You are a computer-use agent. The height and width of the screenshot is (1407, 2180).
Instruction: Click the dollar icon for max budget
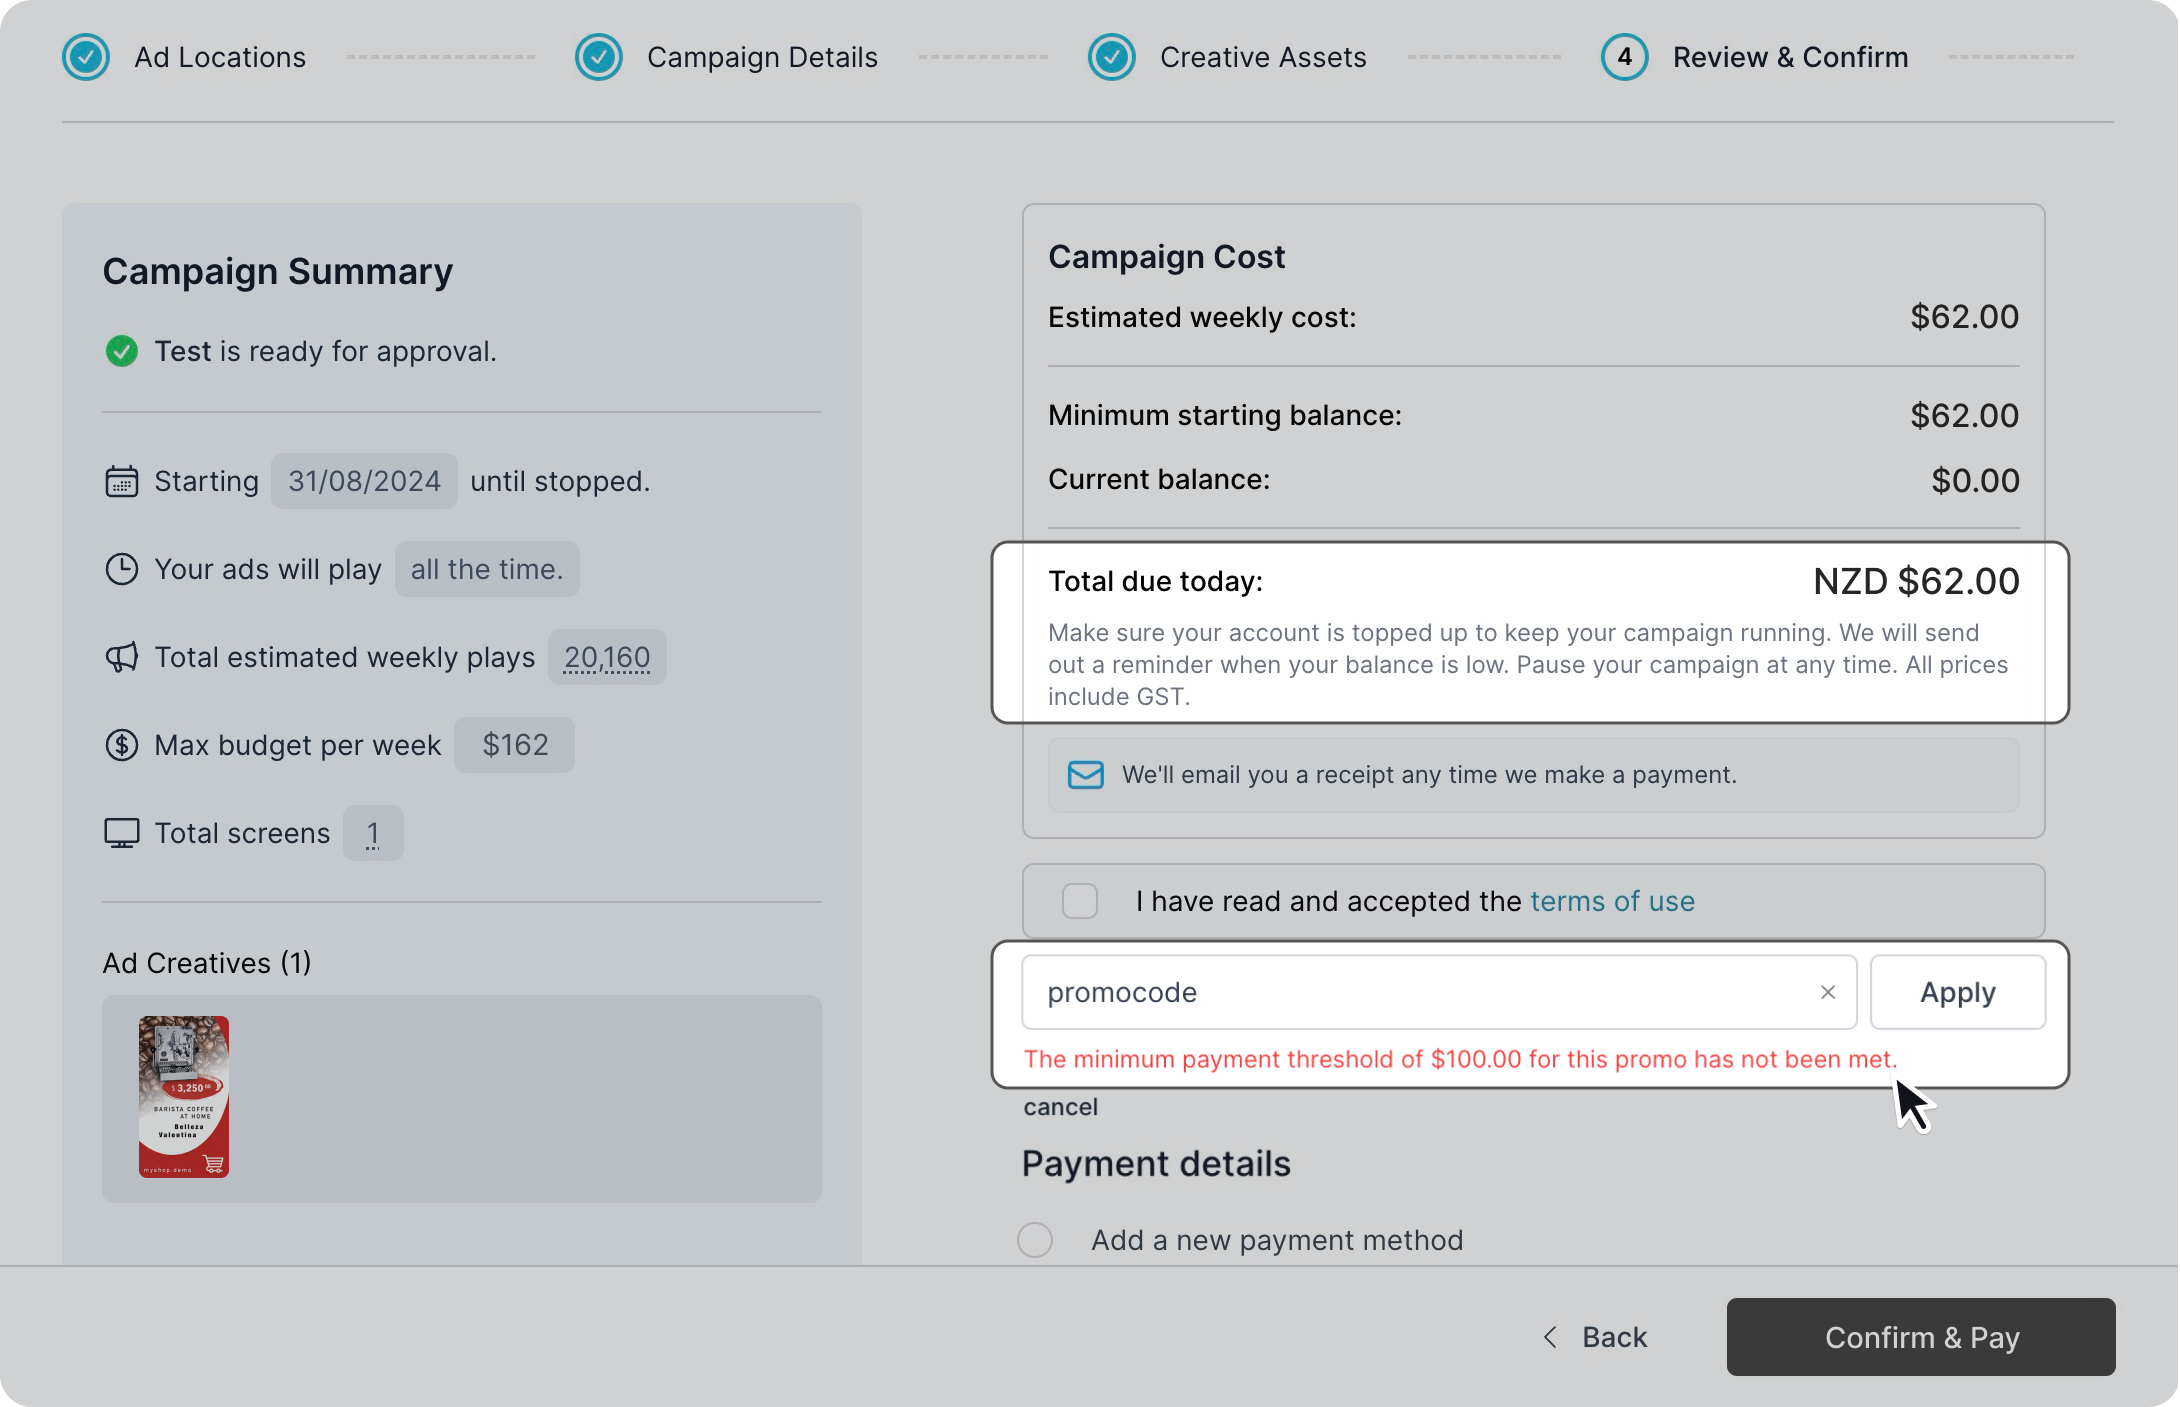[121, 745]
